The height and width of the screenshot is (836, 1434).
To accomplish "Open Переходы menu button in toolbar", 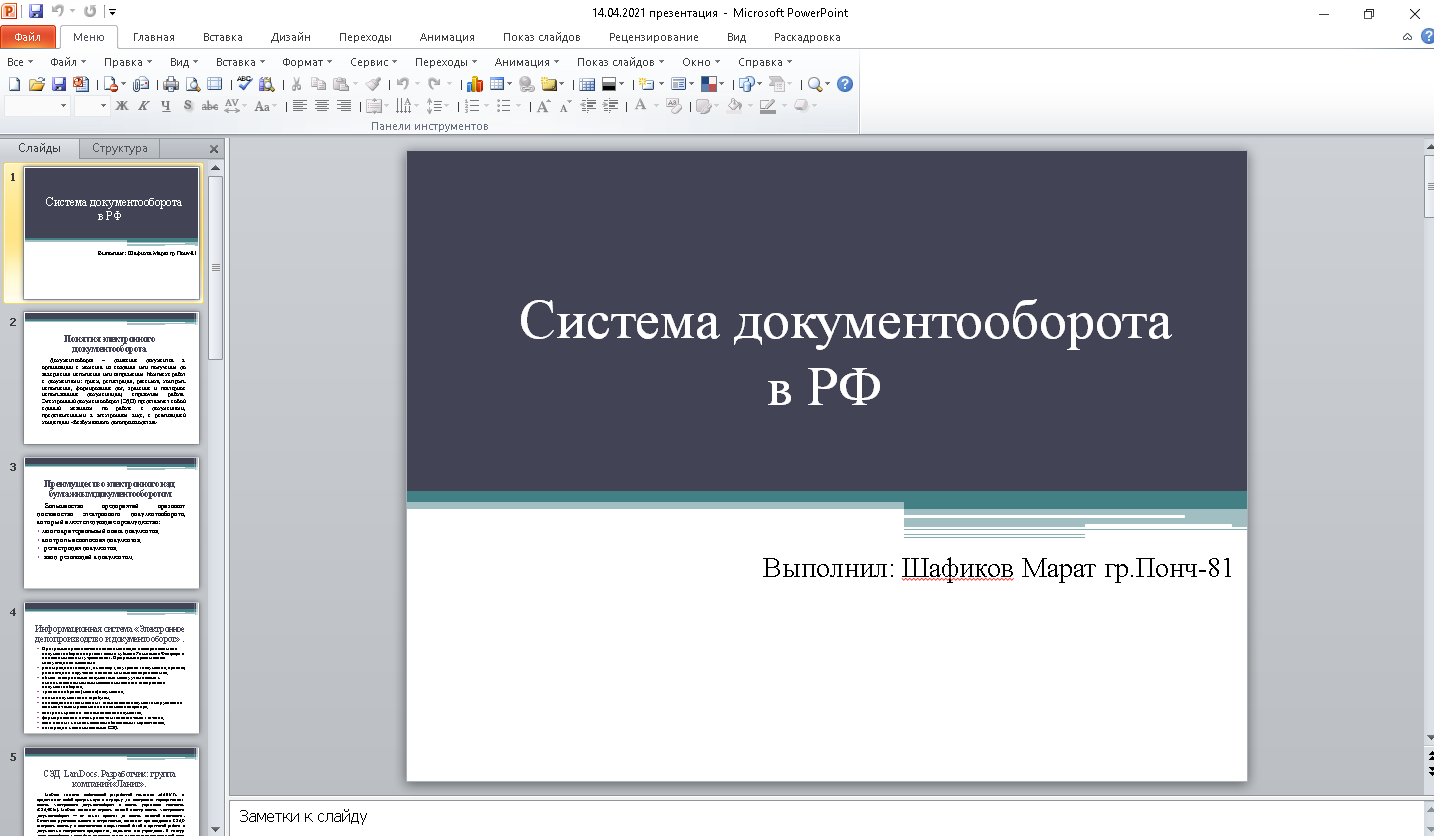I will (x=446, y=62).
